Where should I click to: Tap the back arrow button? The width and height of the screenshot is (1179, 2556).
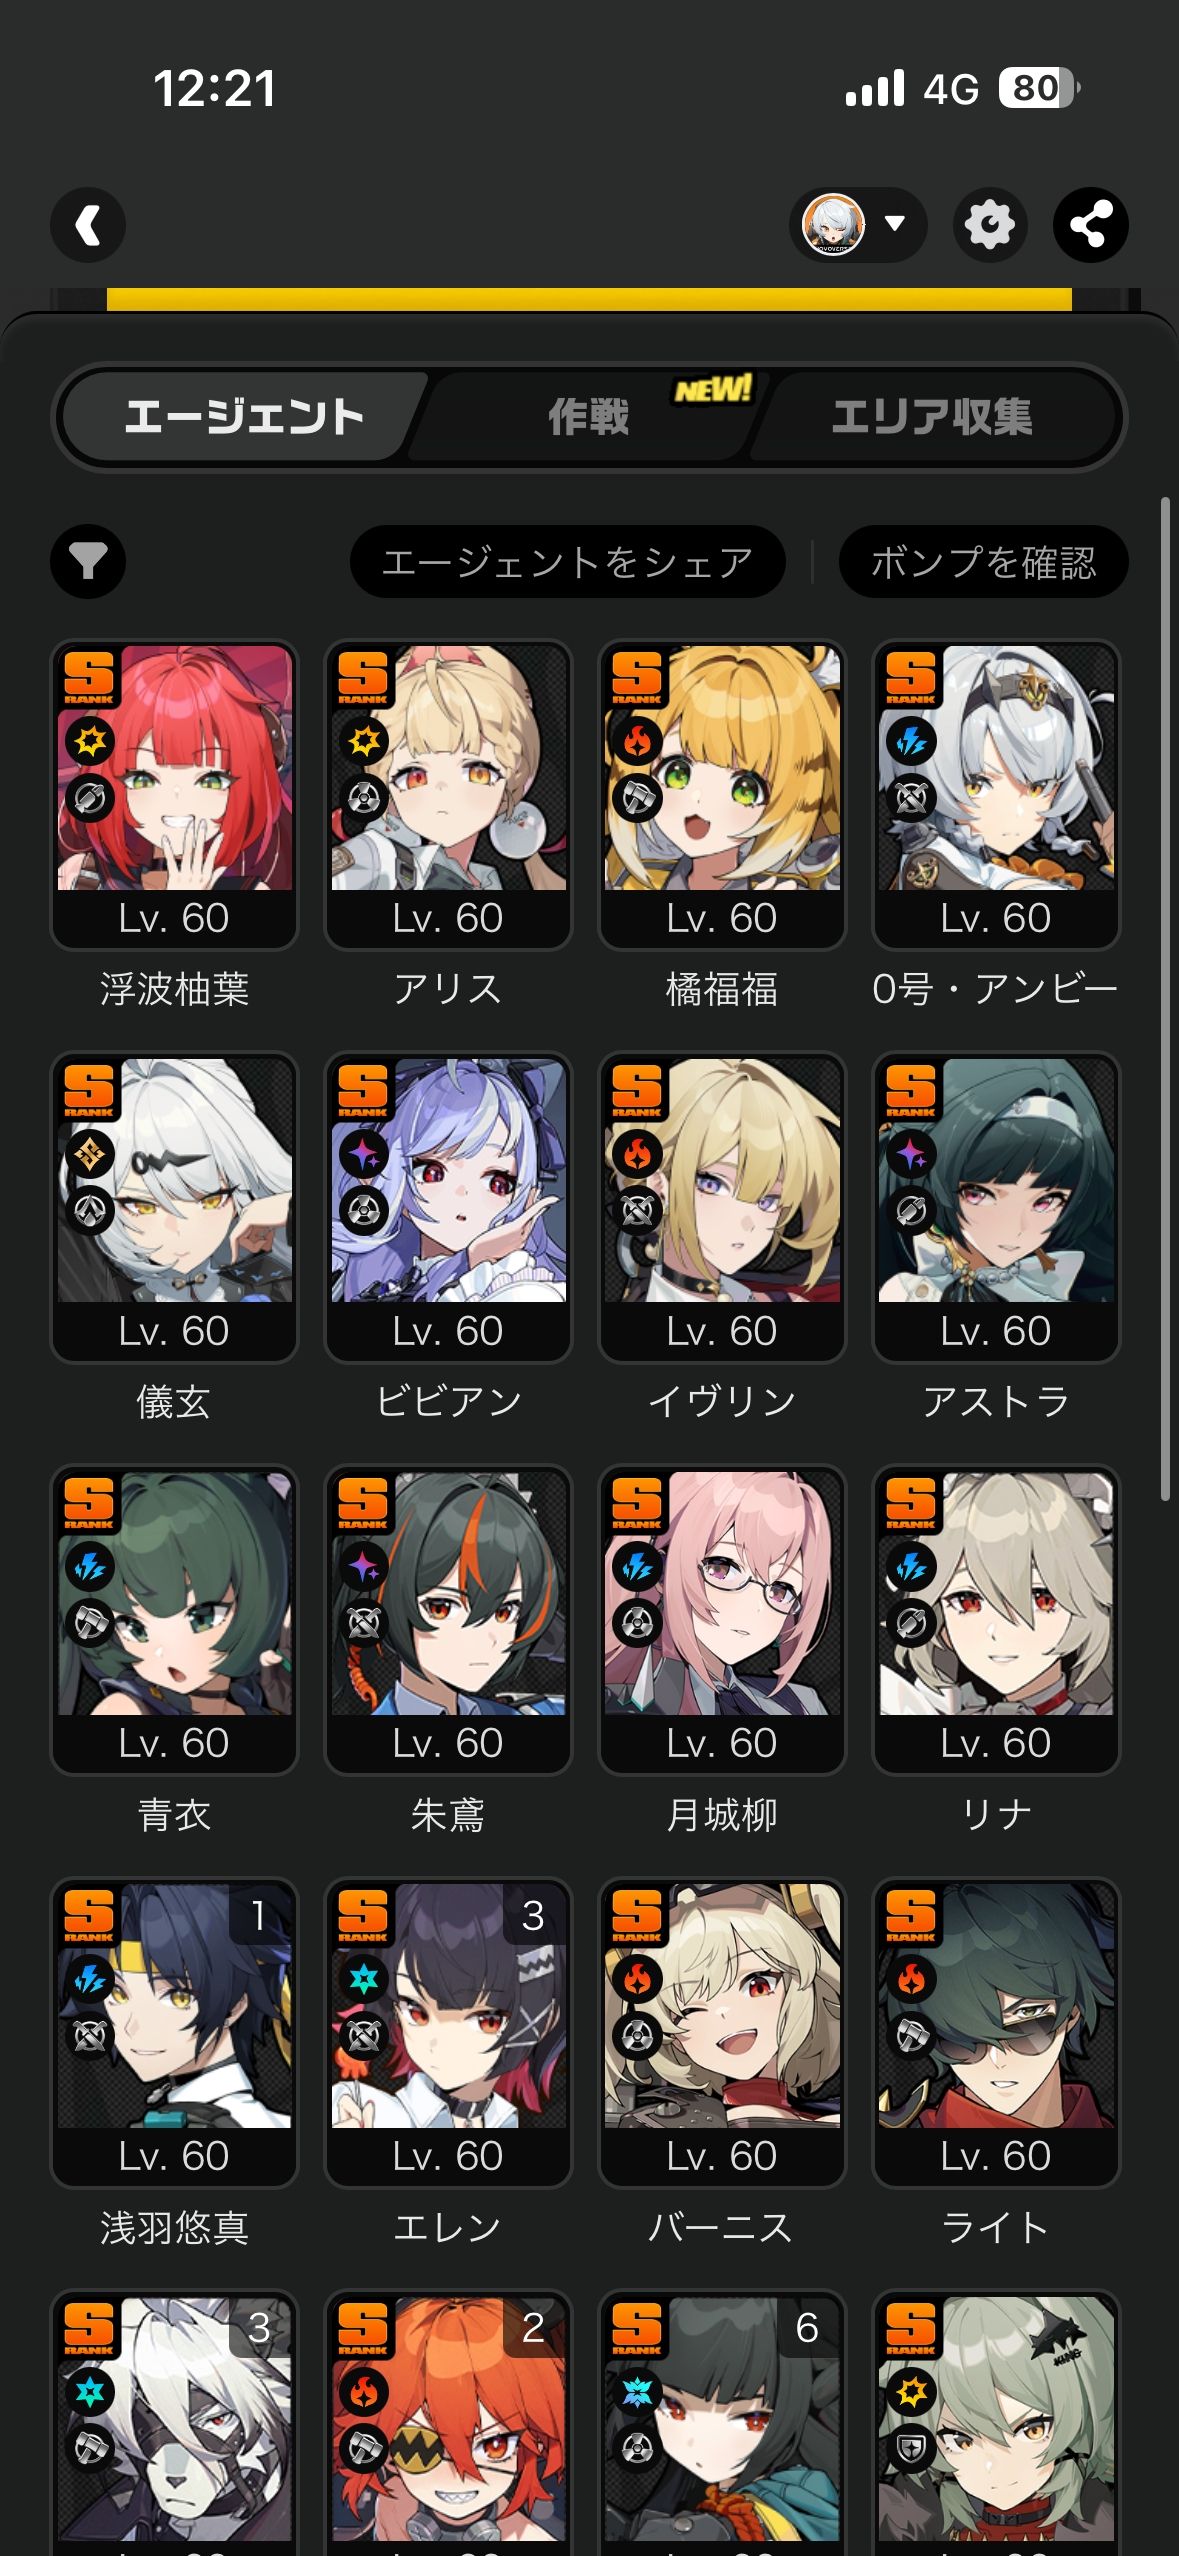(x=88, y=225)
